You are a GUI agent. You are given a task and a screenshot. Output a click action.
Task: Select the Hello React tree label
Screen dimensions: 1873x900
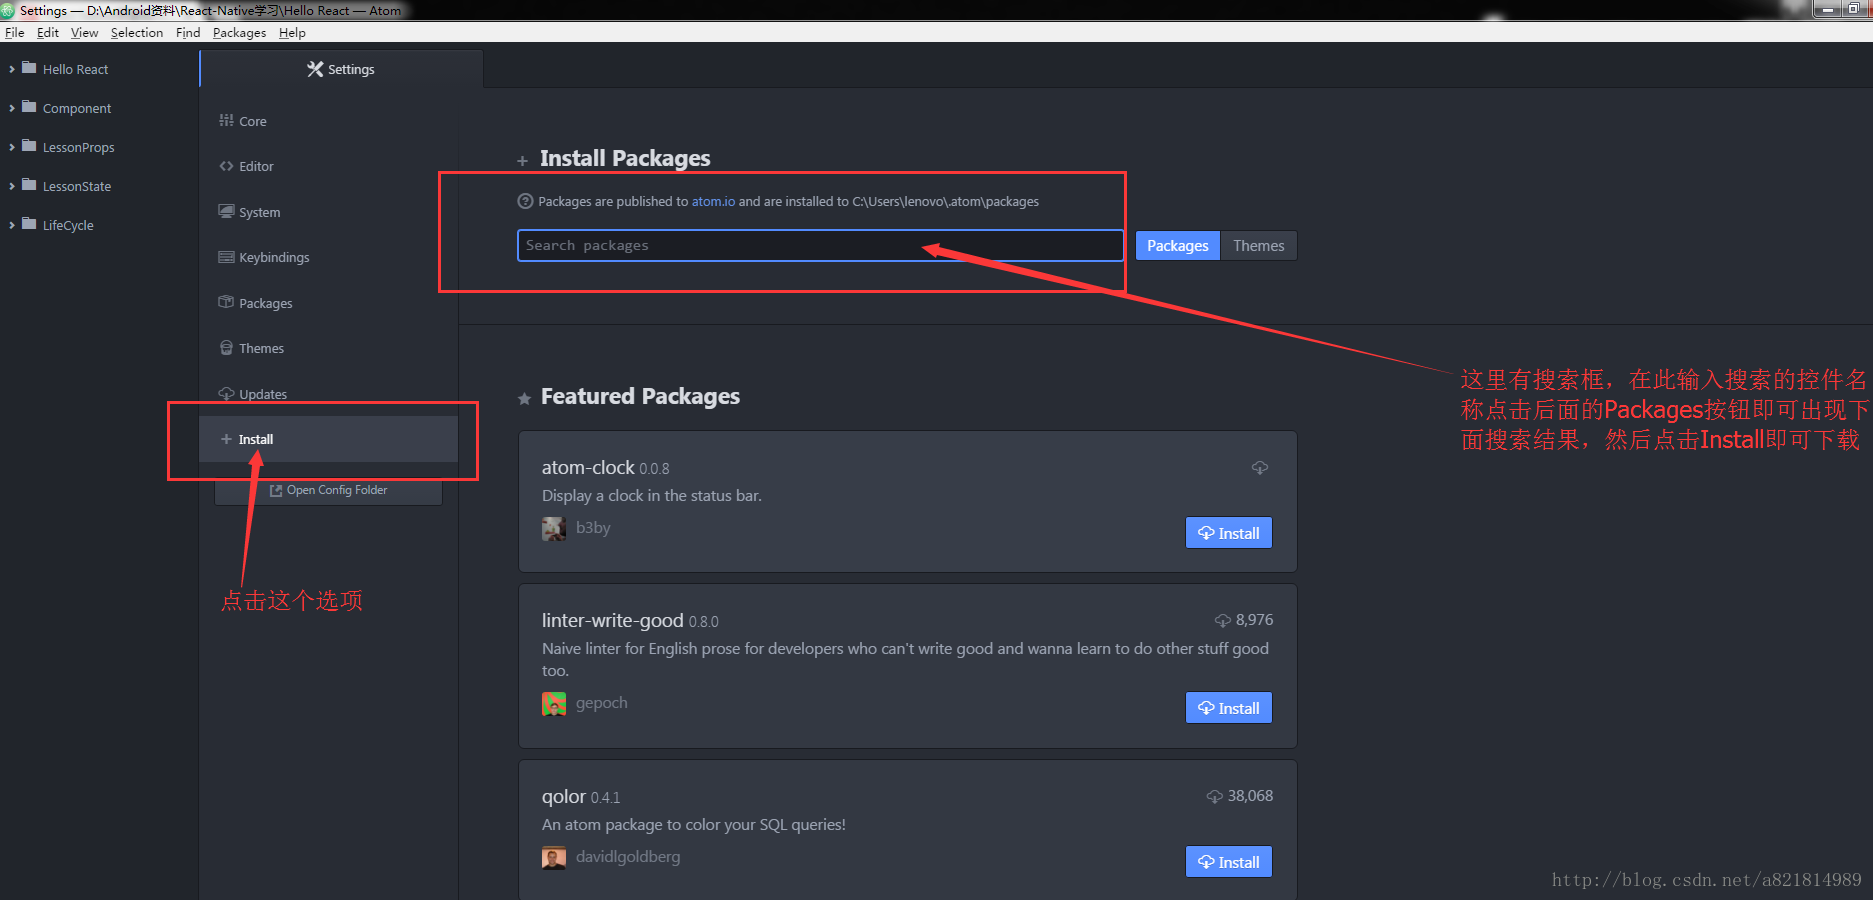(75, 69)
